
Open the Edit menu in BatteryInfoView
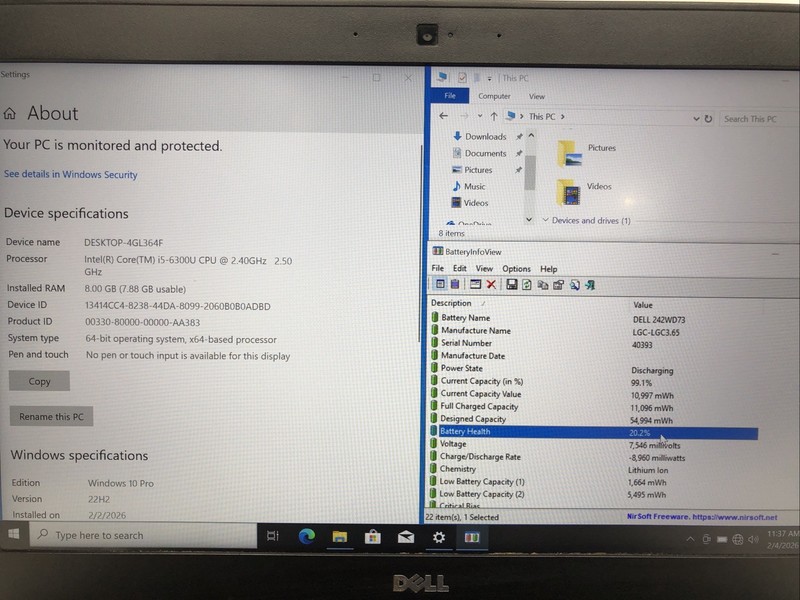coord(460,268)
